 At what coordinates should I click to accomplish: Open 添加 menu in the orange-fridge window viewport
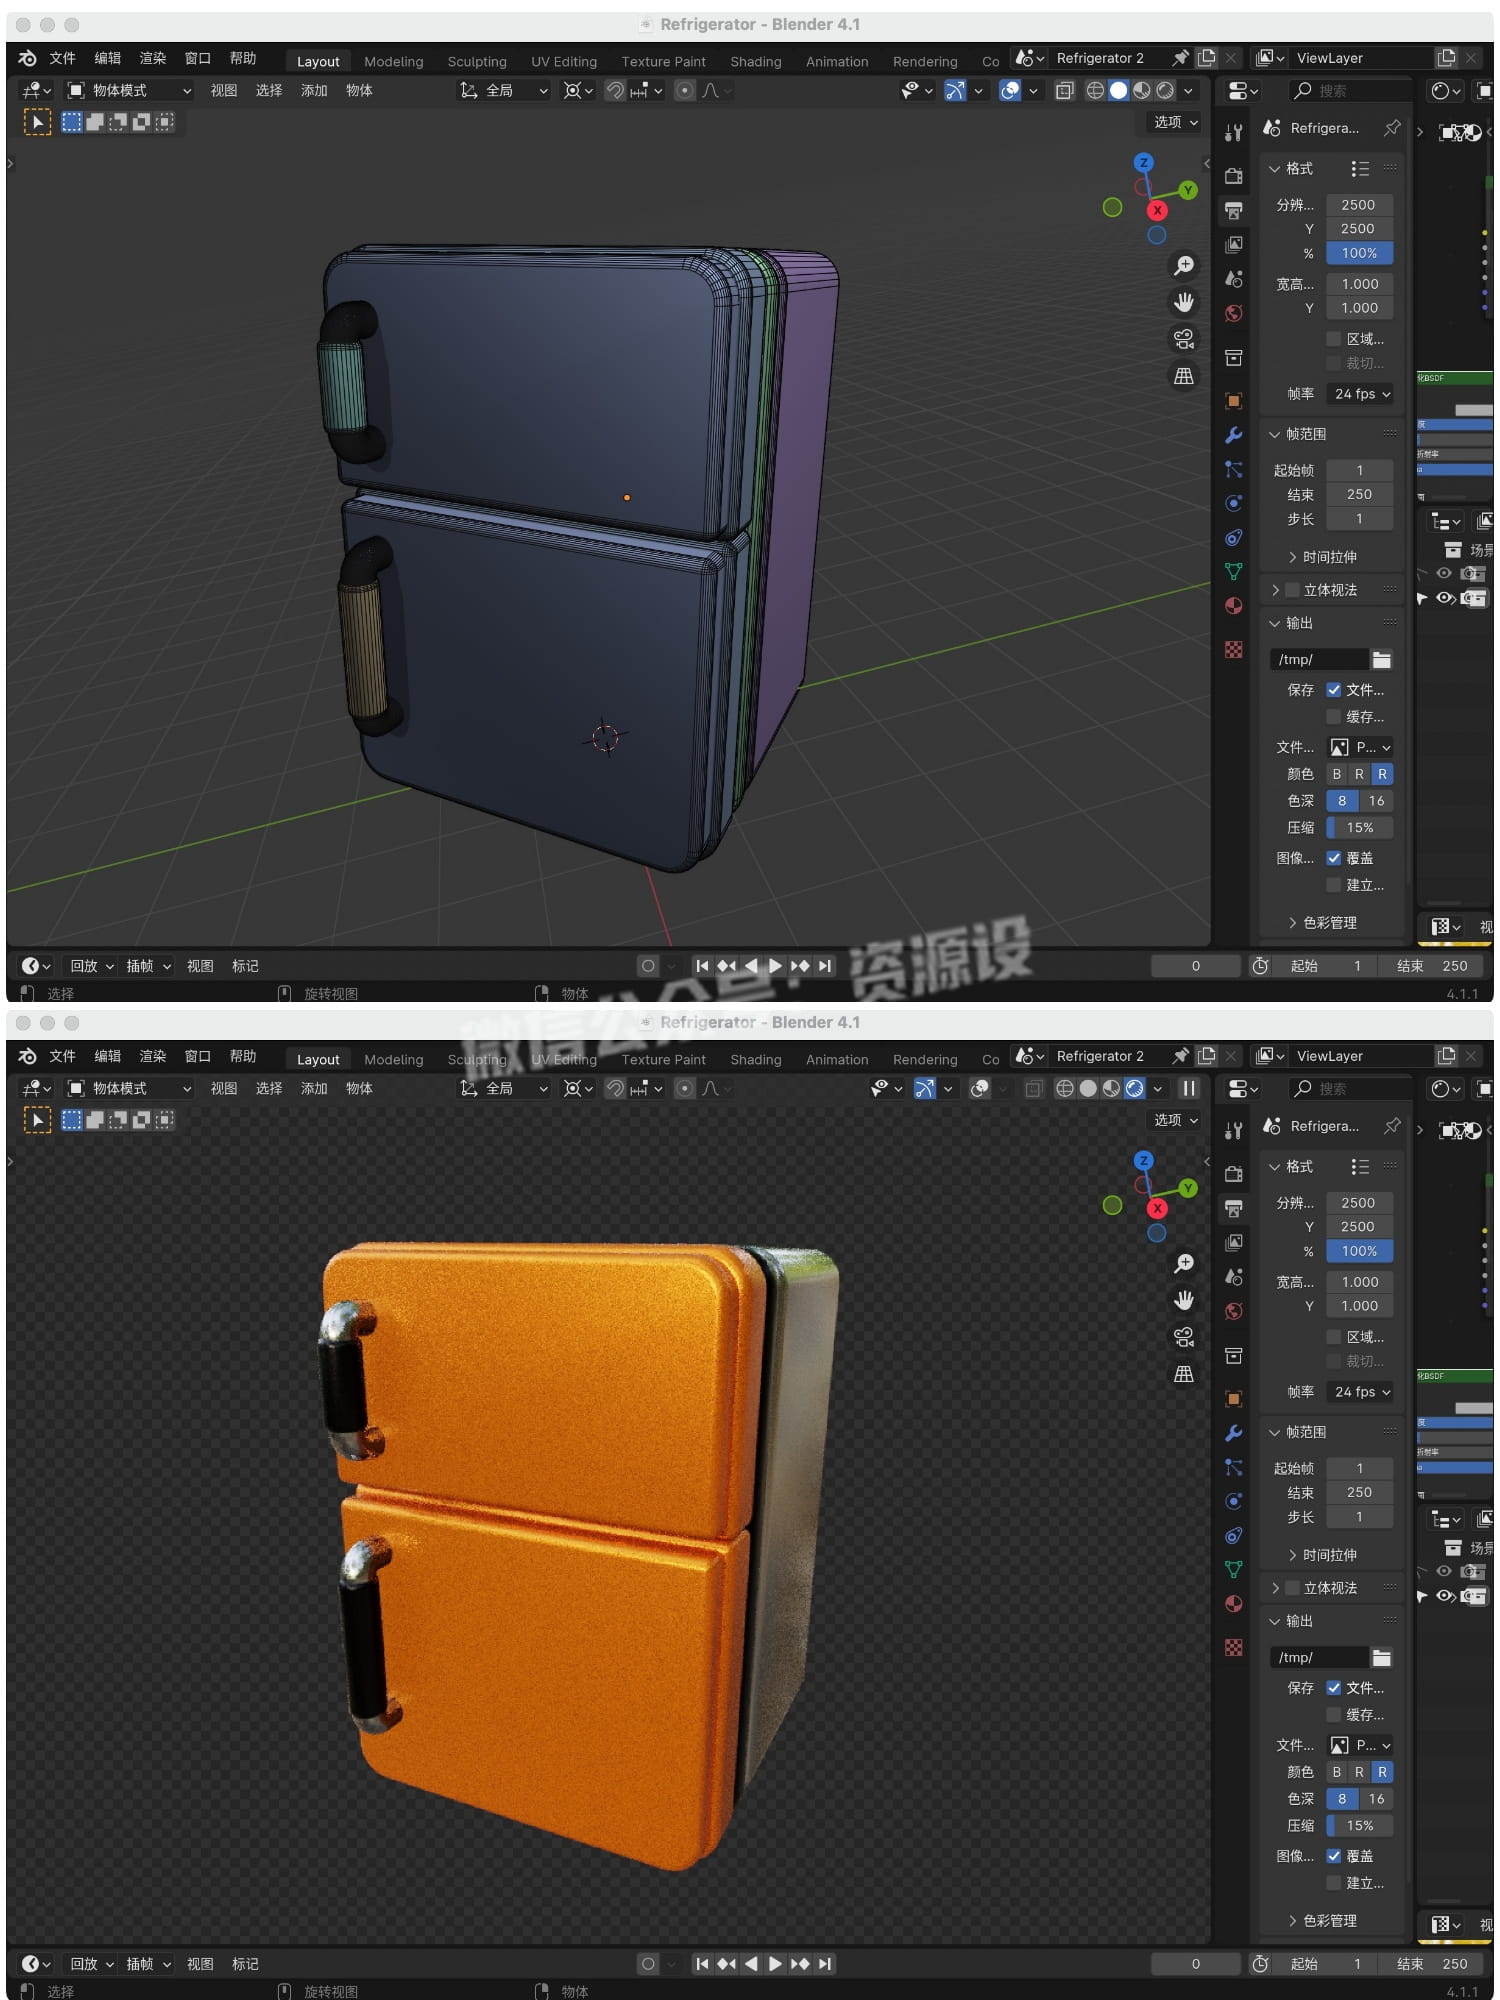(314, 1088)
